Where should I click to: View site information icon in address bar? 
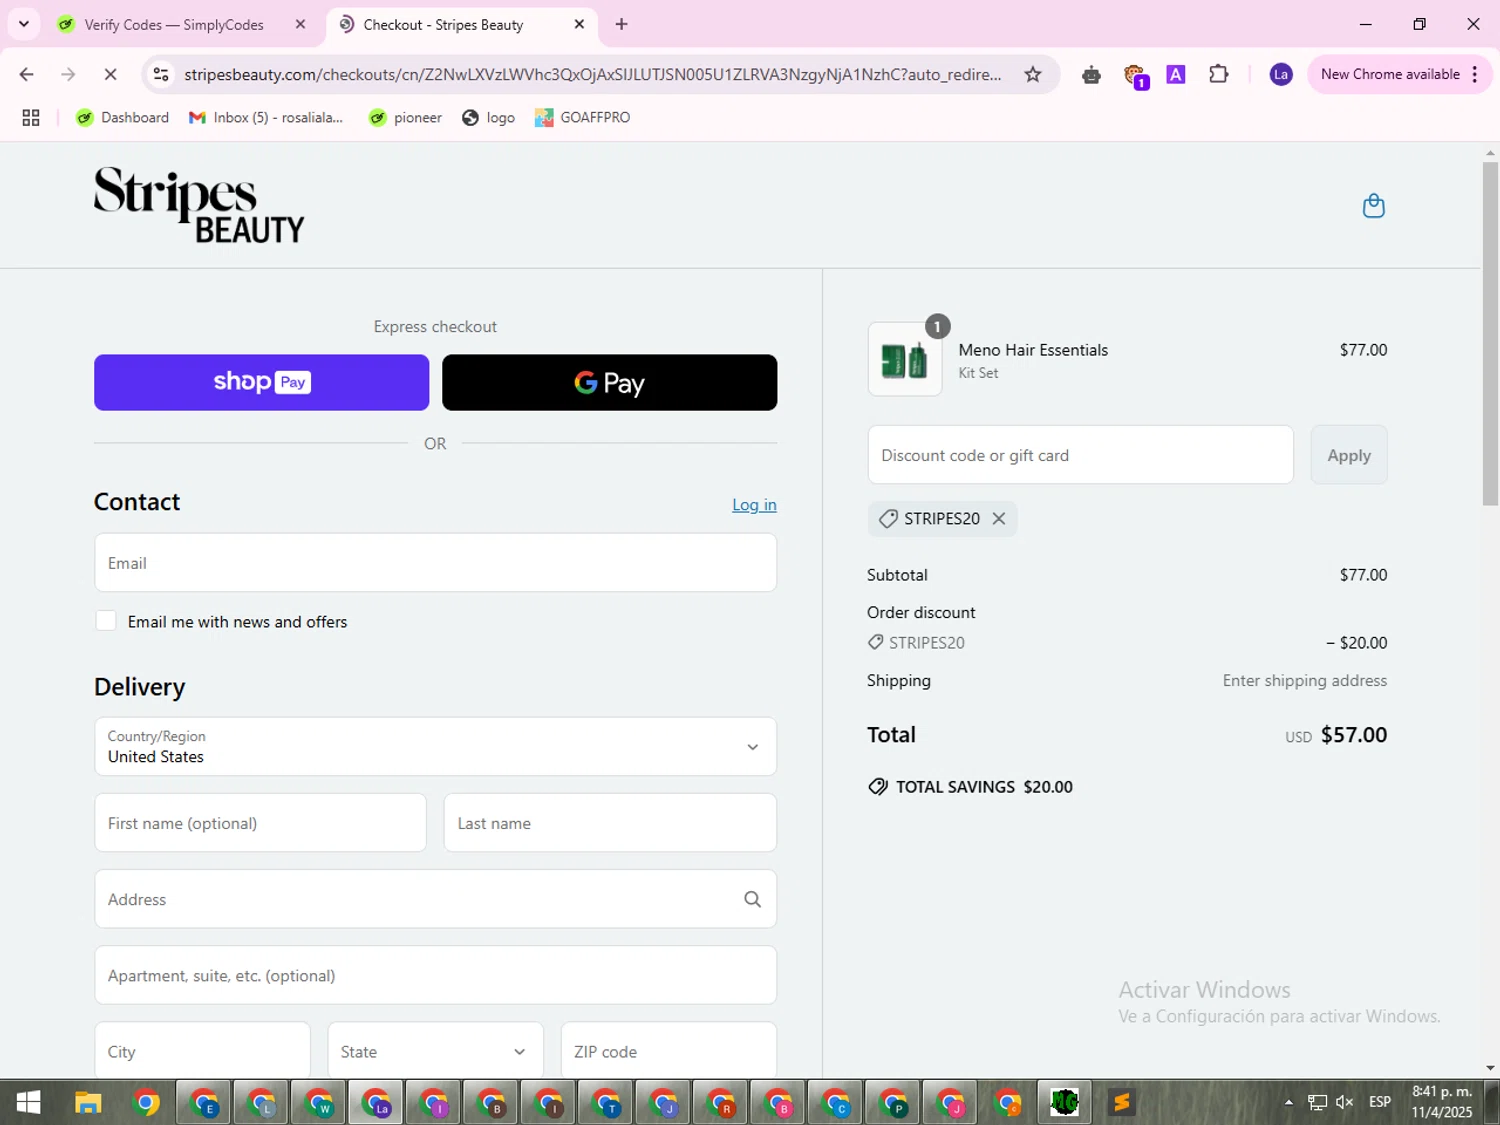pos(161,74)
